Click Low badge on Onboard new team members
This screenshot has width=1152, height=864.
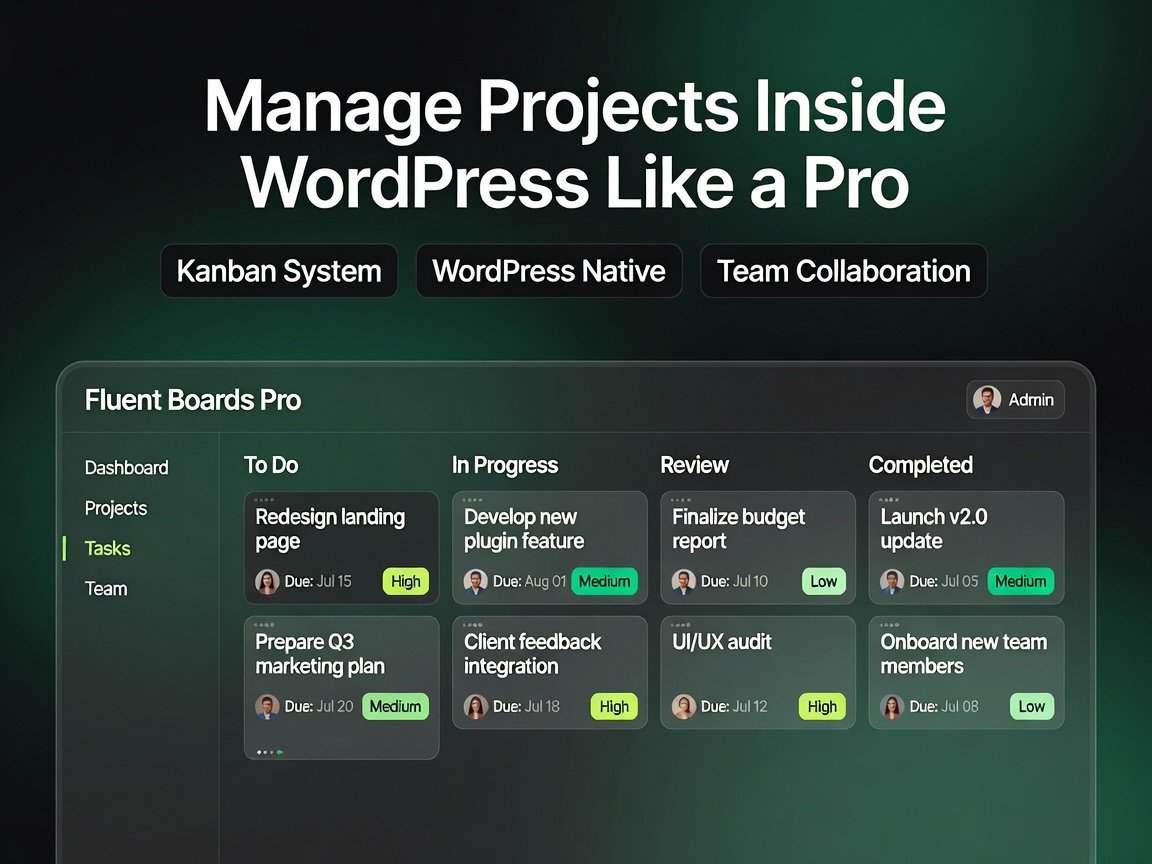point(1032,706)
